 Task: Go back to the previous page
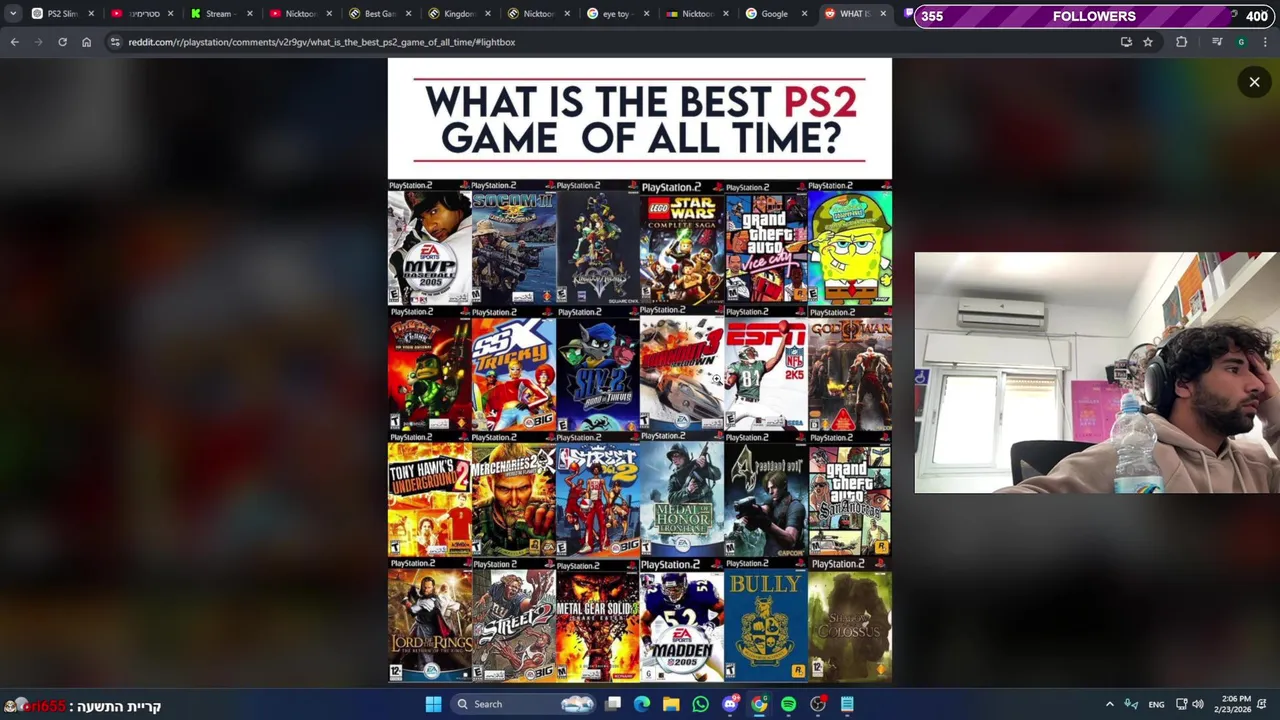(x=14, y=42)
